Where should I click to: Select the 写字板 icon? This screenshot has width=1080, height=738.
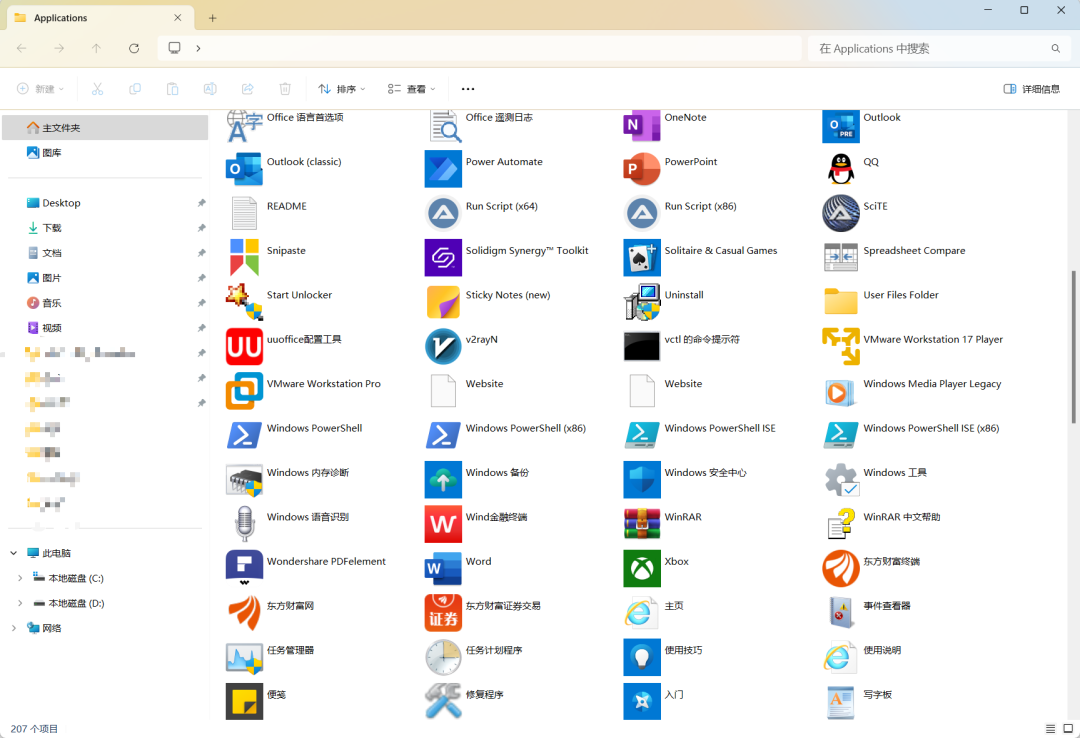(x=840, y=701)
